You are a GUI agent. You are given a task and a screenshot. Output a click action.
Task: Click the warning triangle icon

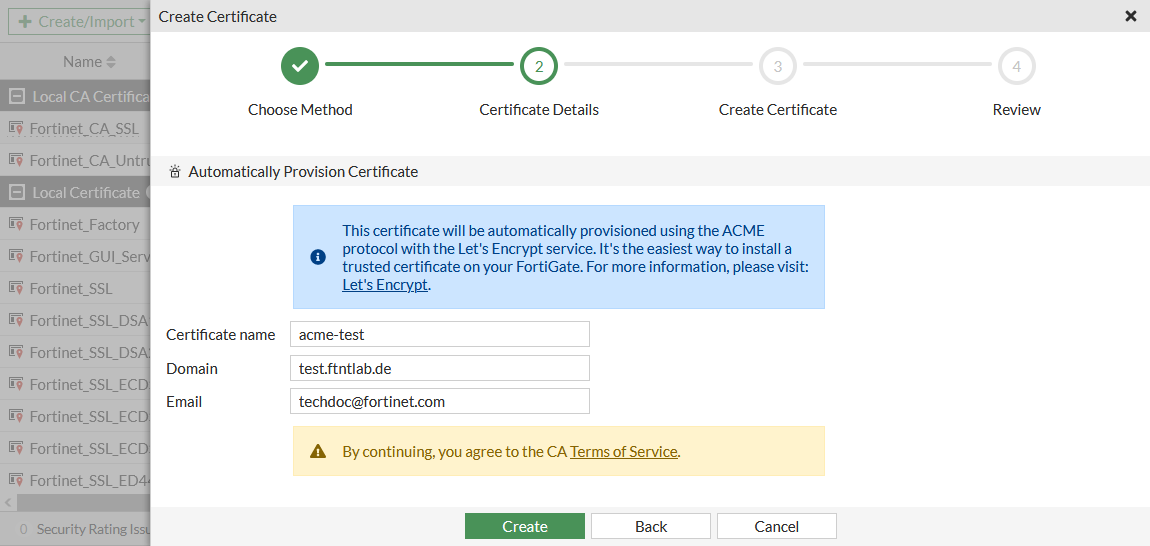click(x=318, y=451)
